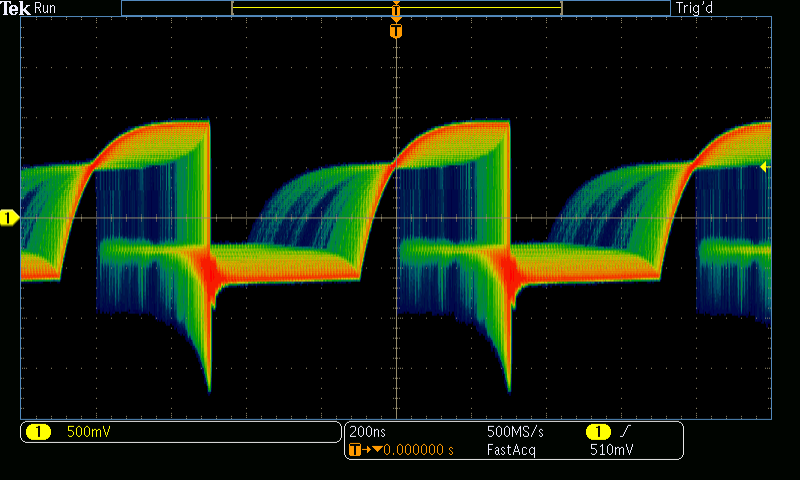Click the channel 1 waveform box in bottom-left
Image resolution: width=800 pixels, height=480 pixels.
[x=181, y=432]
